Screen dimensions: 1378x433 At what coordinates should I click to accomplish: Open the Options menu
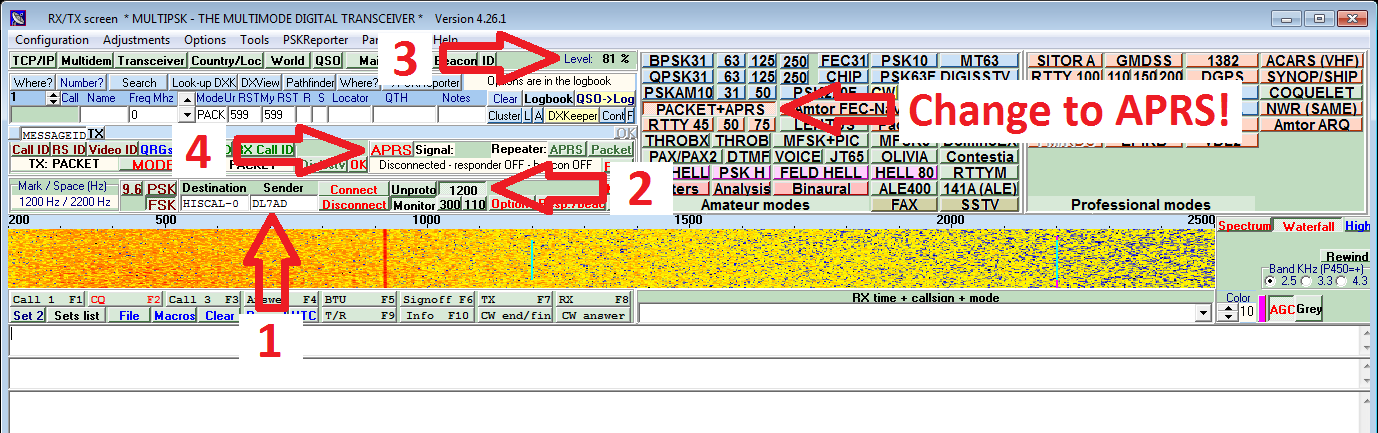click(205, 40)
